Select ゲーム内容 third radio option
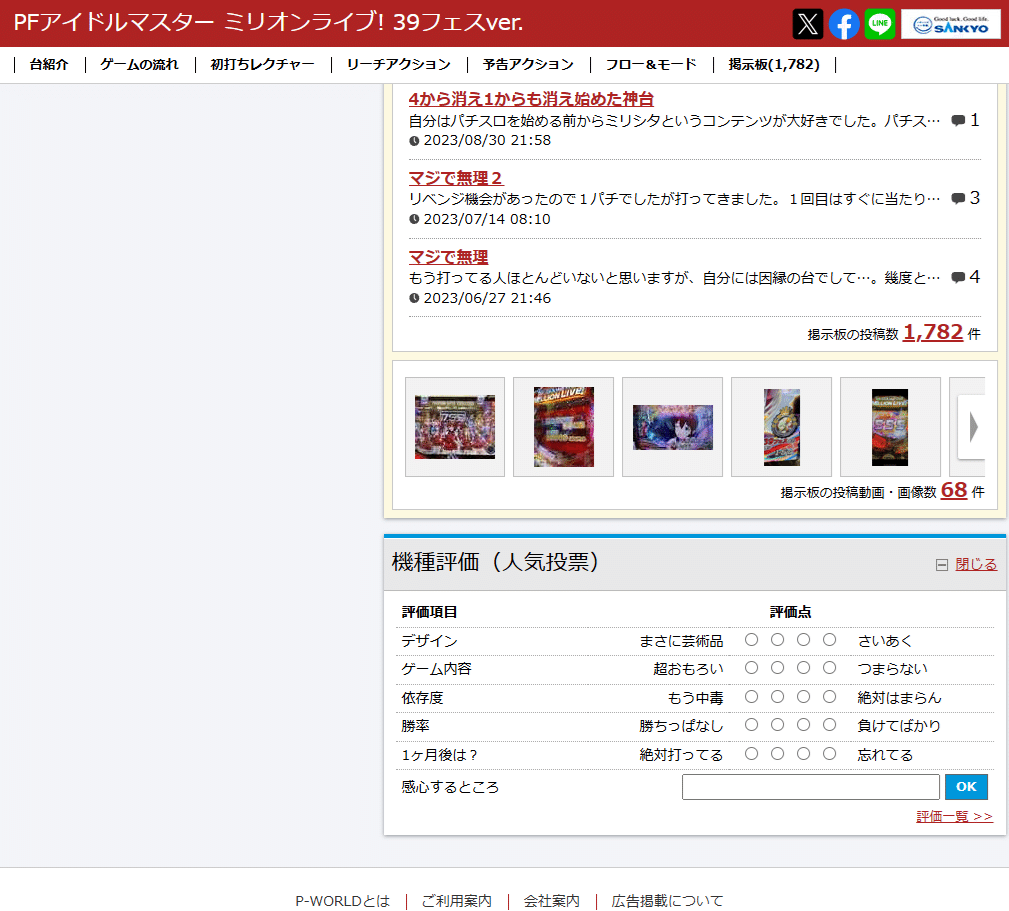This screenshot has width=1009, height=911. (x=803, y=668)
